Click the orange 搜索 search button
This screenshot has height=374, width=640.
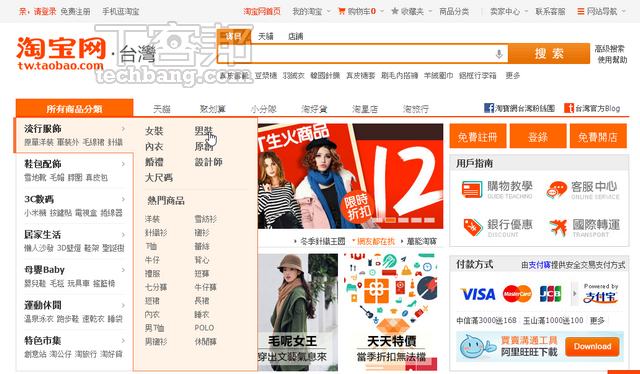point(549,53)
